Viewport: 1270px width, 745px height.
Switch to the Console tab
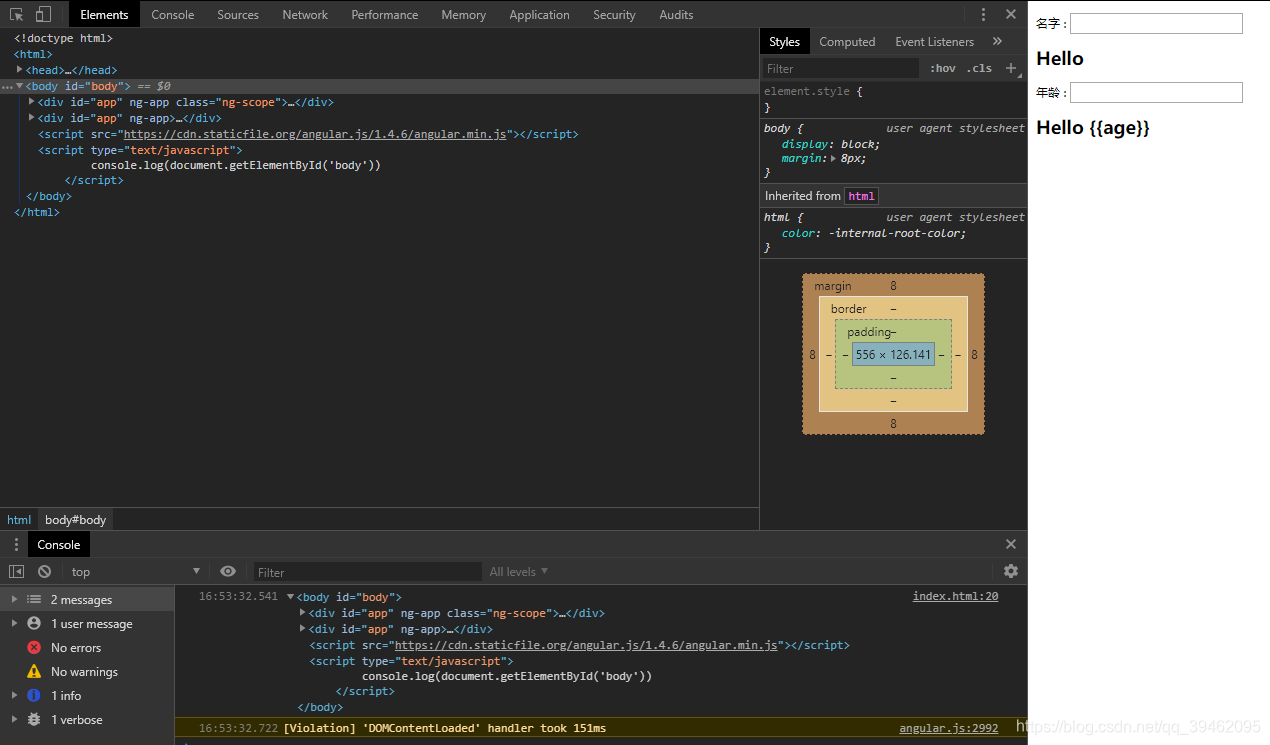172,14
